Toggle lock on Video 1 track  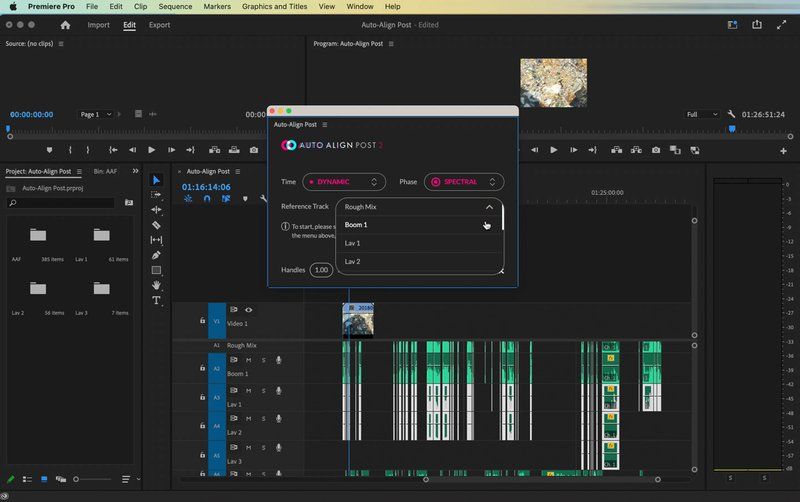[x=203, y=321]
